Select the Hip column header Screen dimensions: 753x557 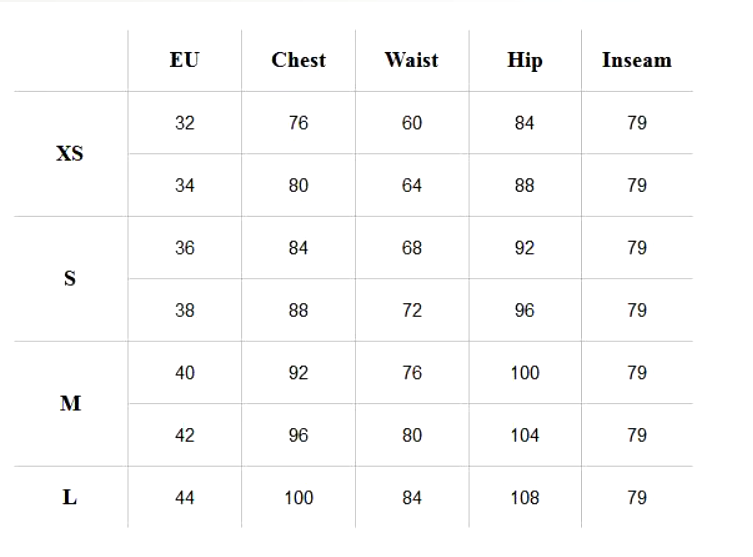[x=525, y=60]
